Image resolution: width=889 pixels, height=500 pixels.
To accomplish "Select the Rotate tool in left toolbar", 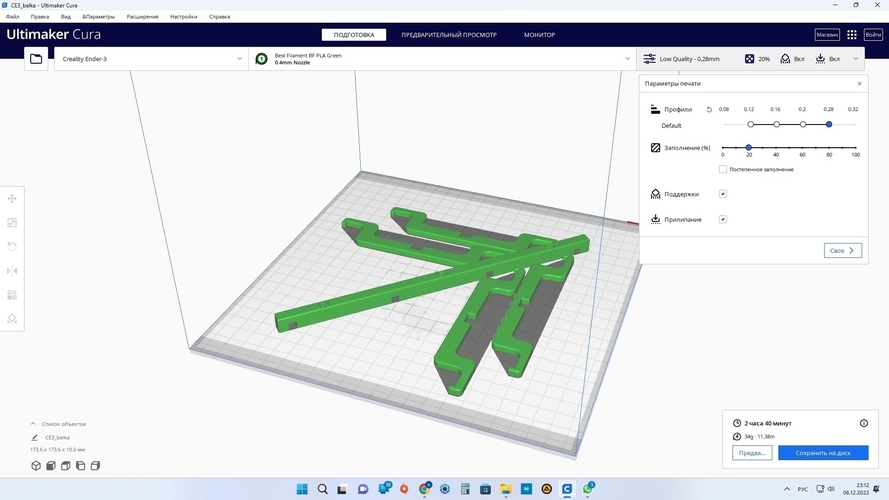I will (x=12, y=247).
